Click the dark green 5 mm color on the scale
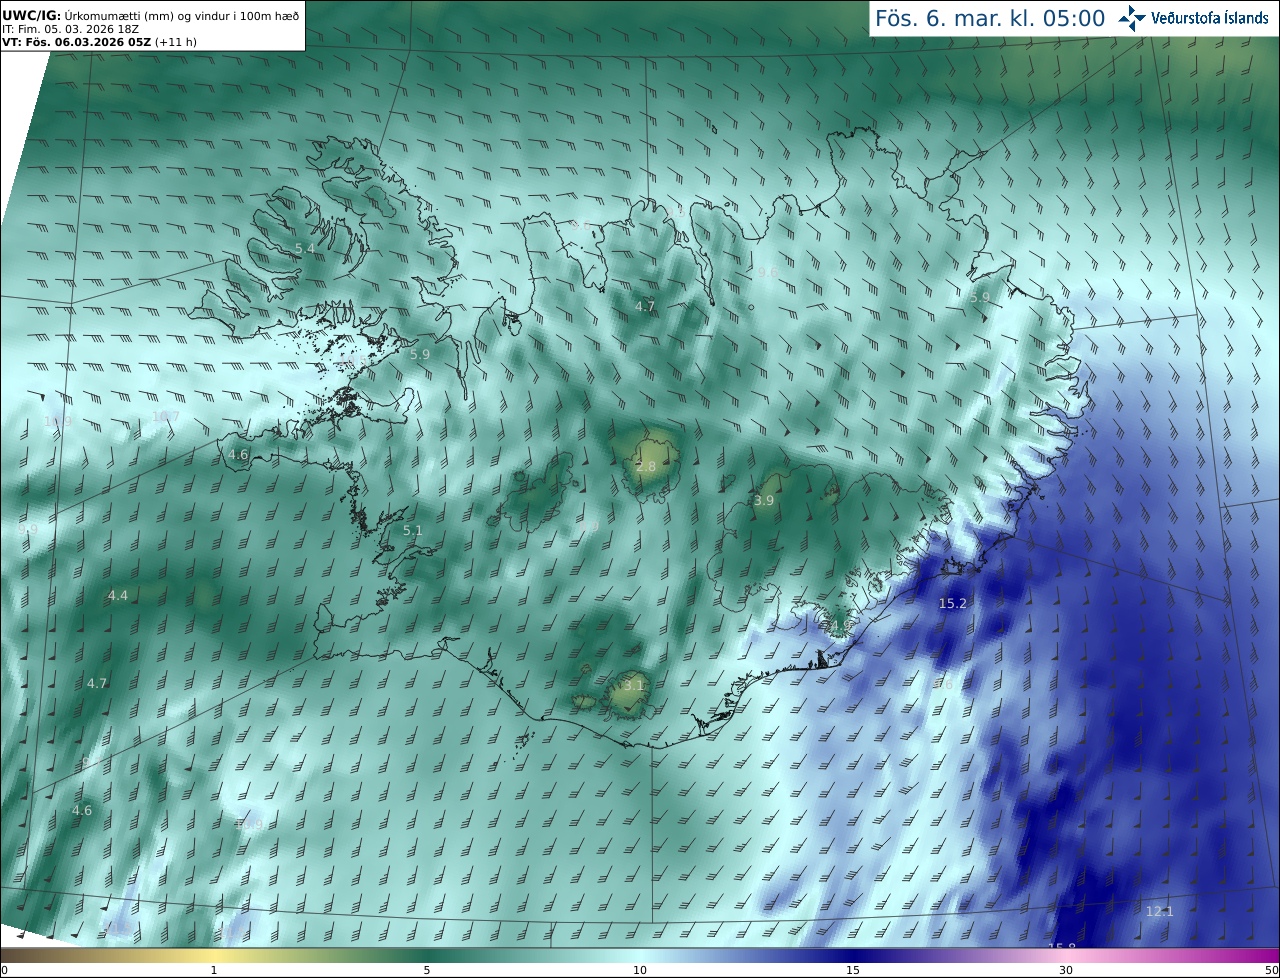 tap(427, 957)
